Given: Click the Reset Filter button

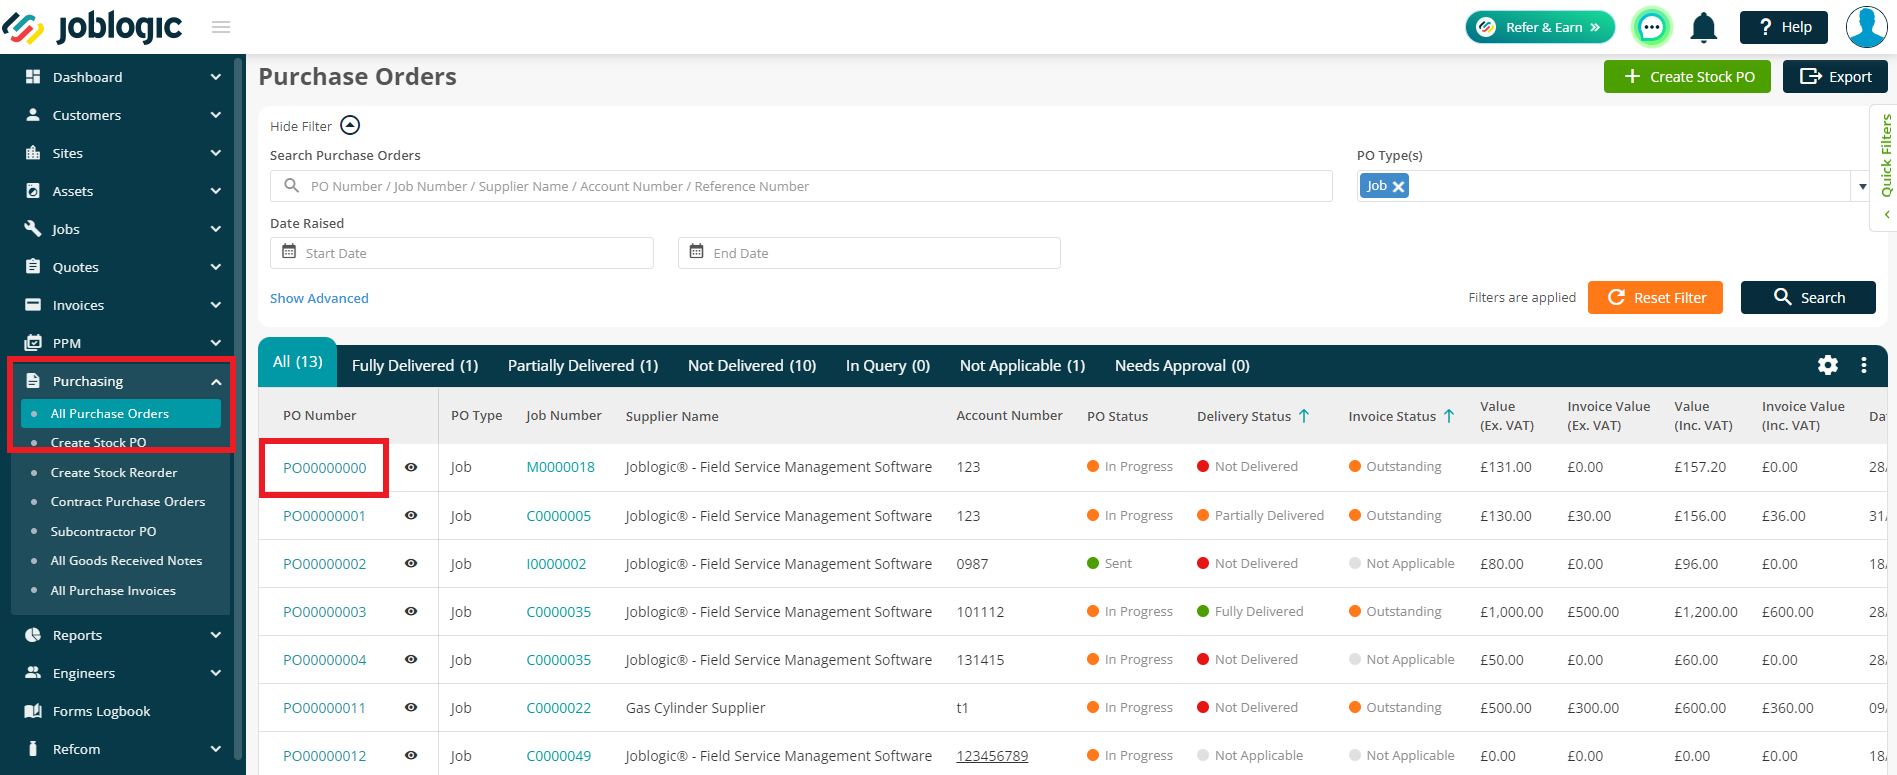Looking at the screenshot, I should pyautogui.click(x=1655, y=298).
